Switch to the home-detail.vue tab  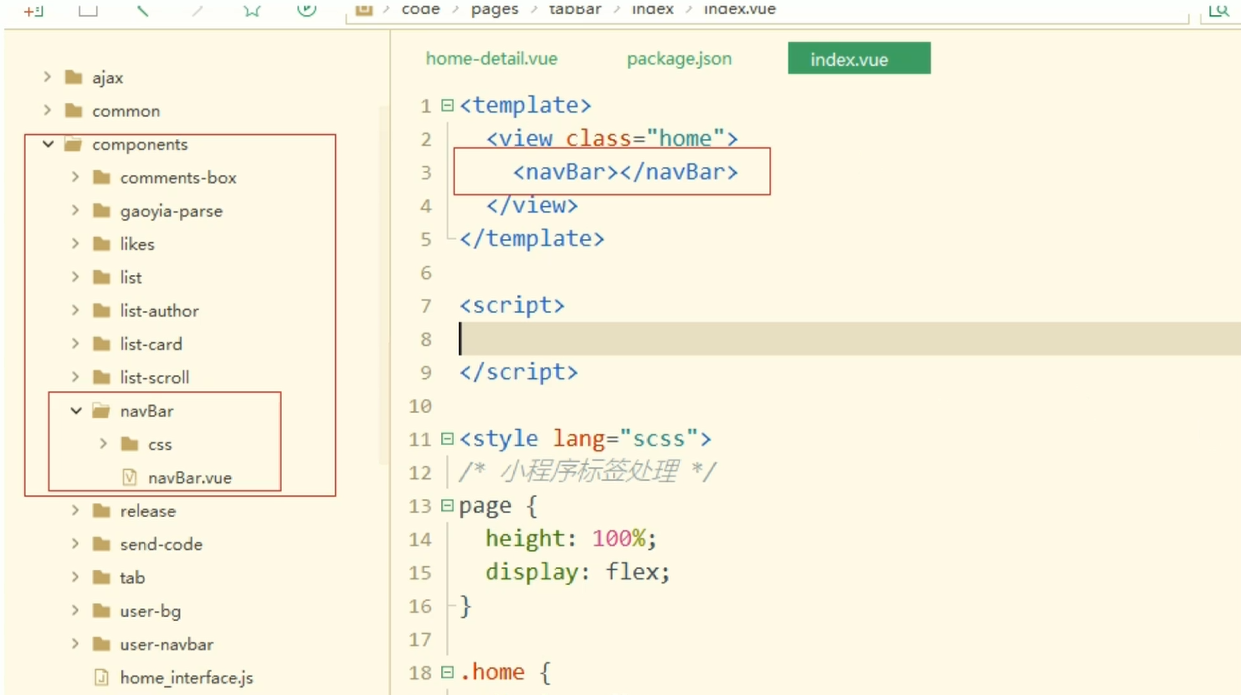click(x=492, y=59)
